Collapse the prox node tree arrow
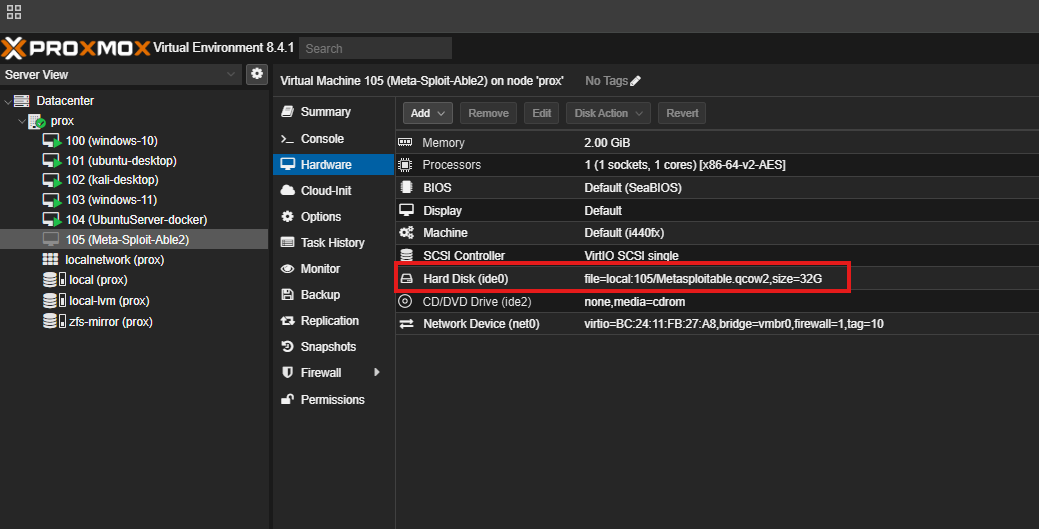 tap(22, 121)
